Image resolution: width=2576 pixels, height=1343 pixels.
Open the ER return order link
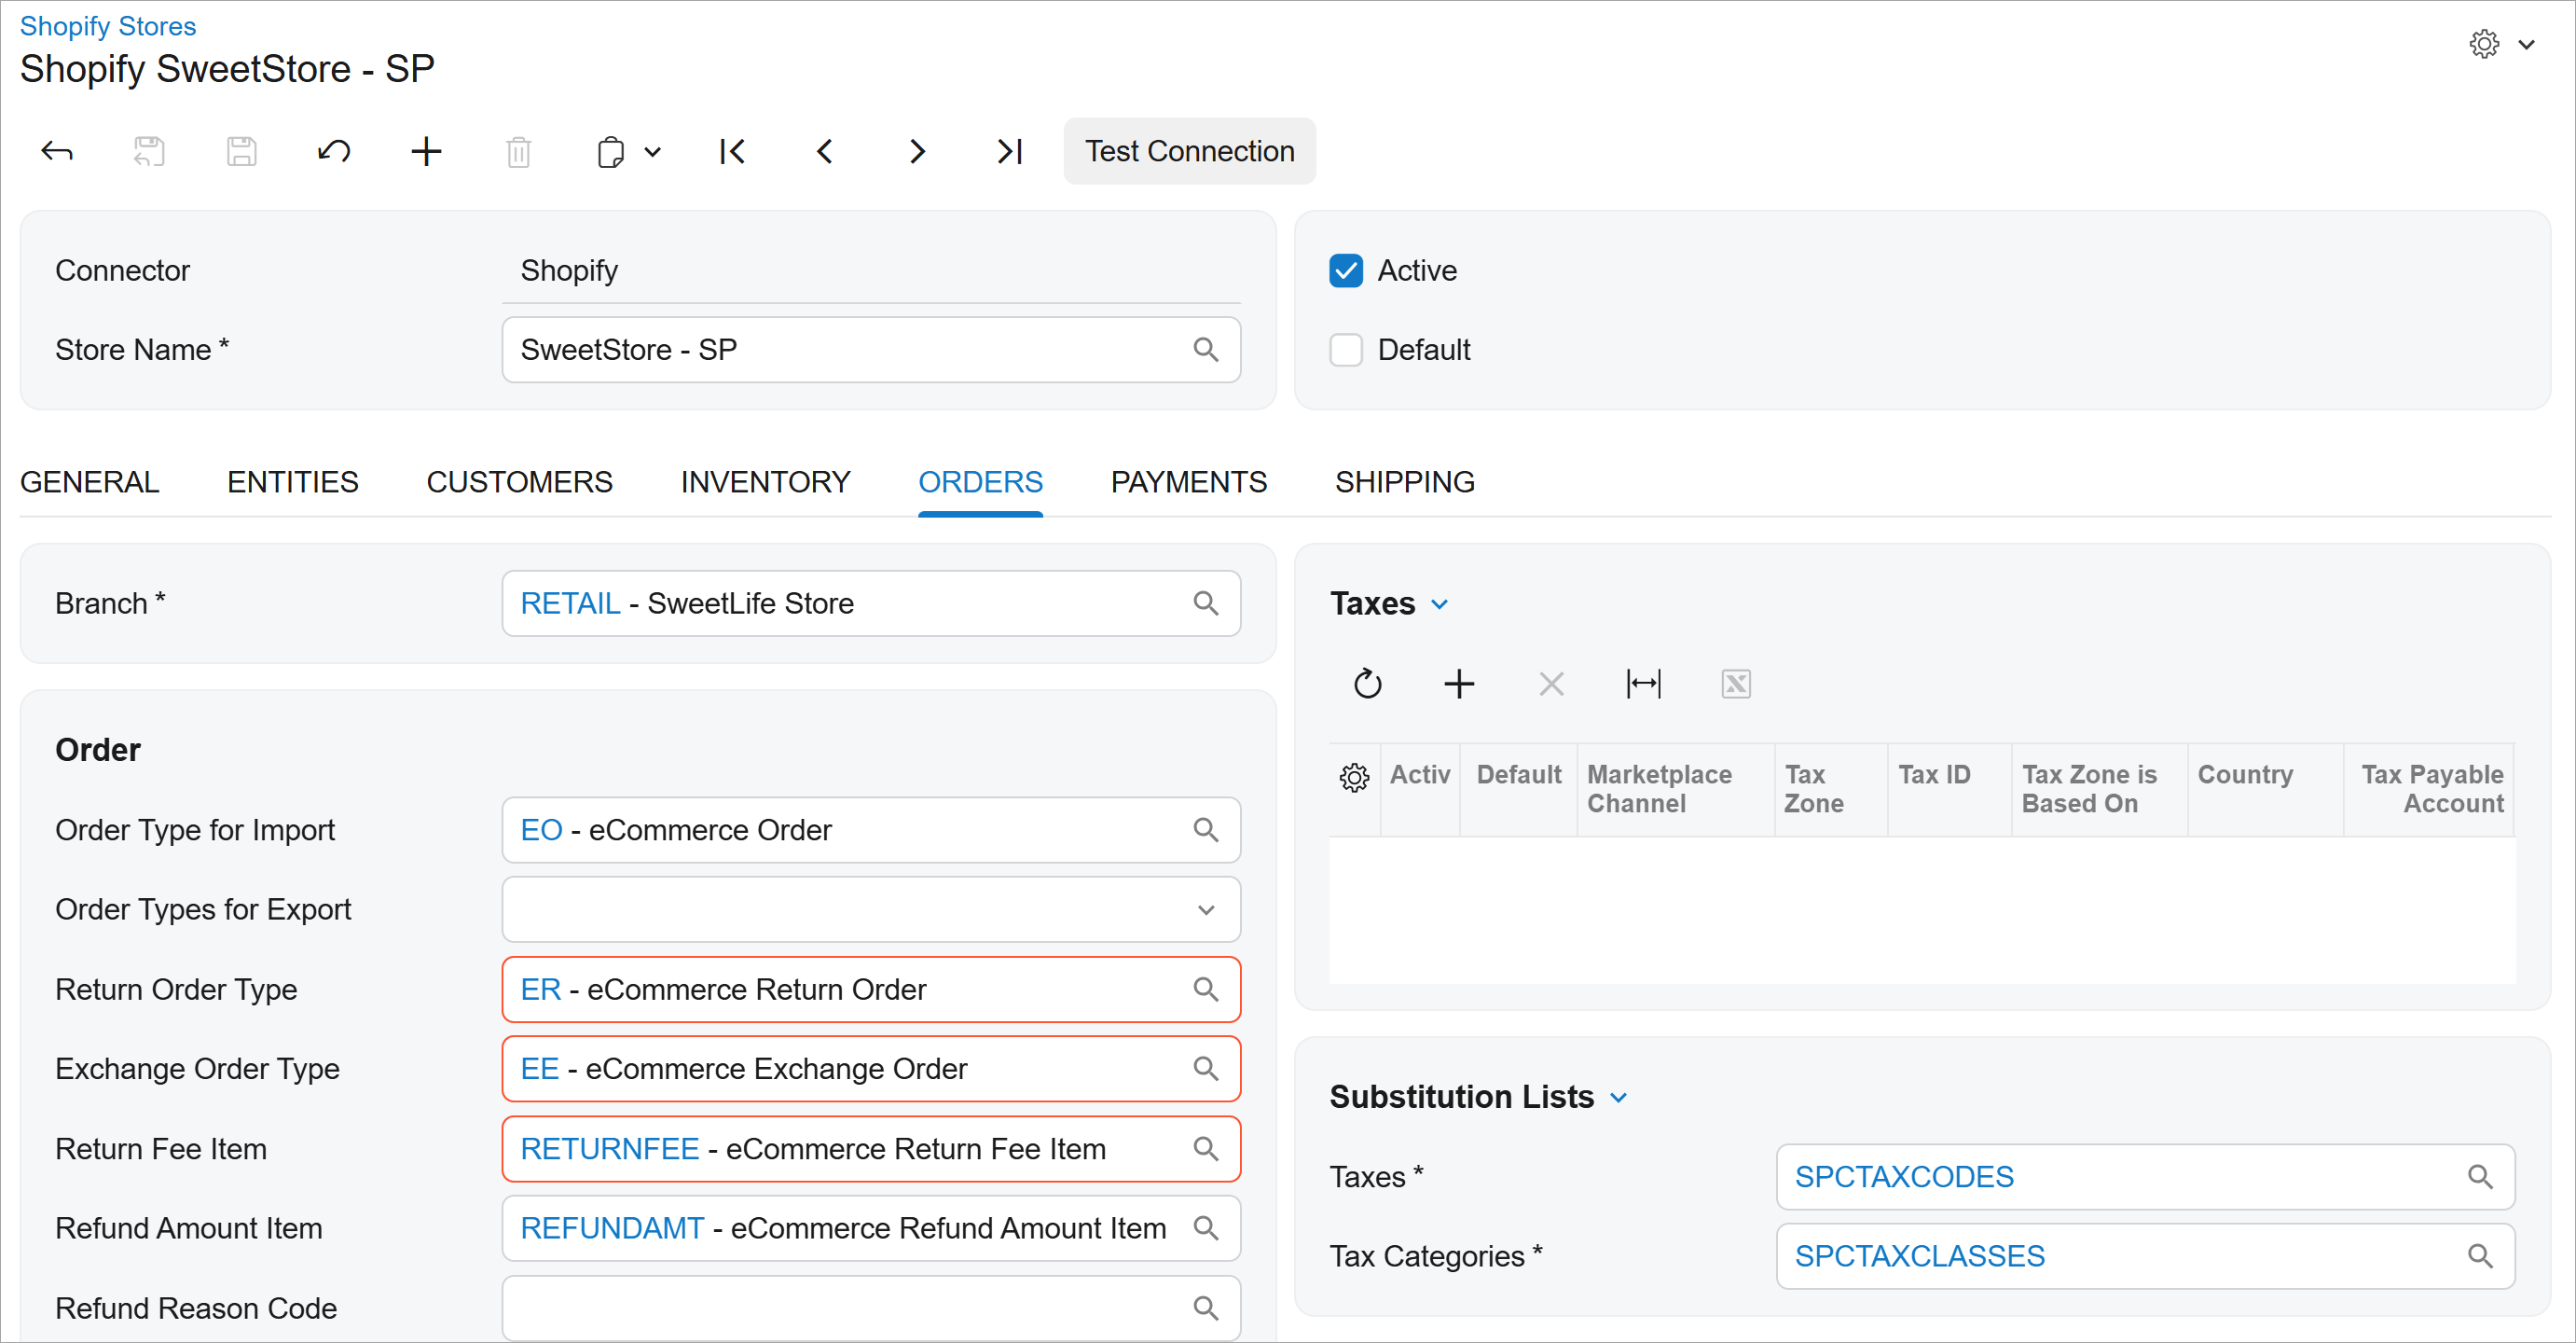pos(540,989)
